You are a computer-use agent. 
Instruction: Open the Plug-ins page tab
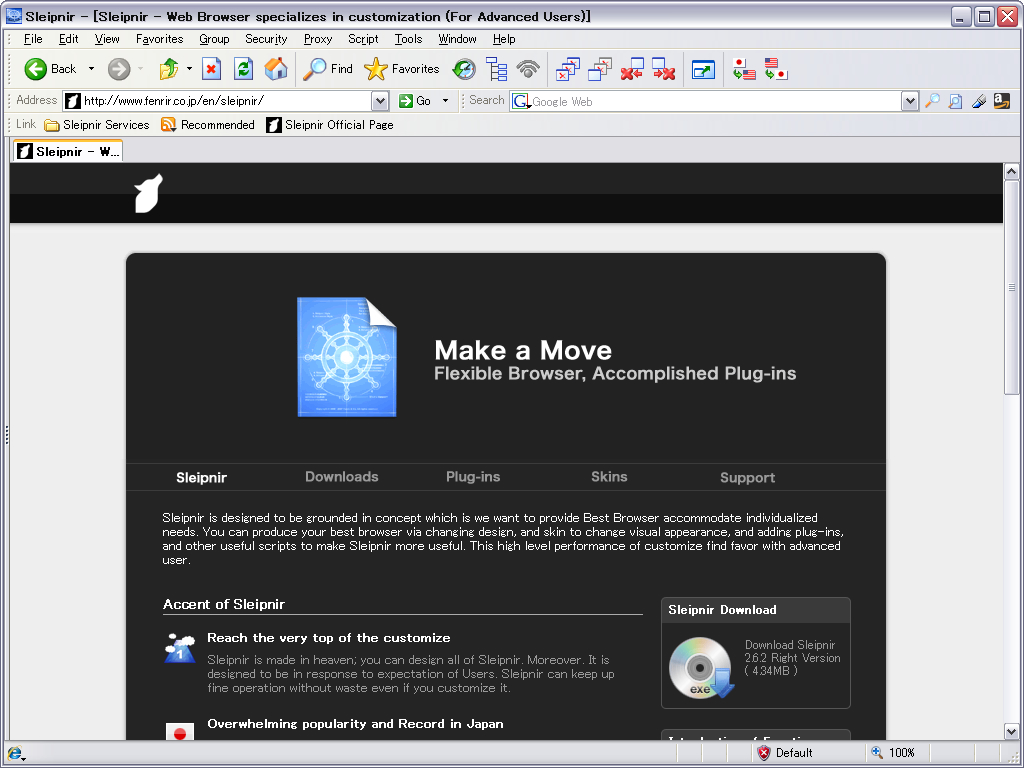coord(473,477)
